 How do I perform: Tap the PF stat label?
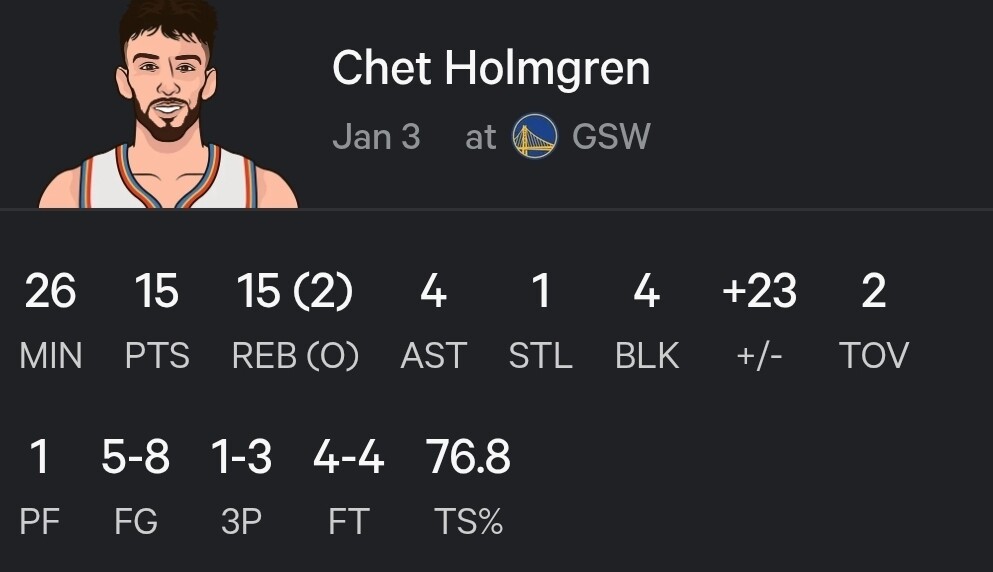[39, 521]
